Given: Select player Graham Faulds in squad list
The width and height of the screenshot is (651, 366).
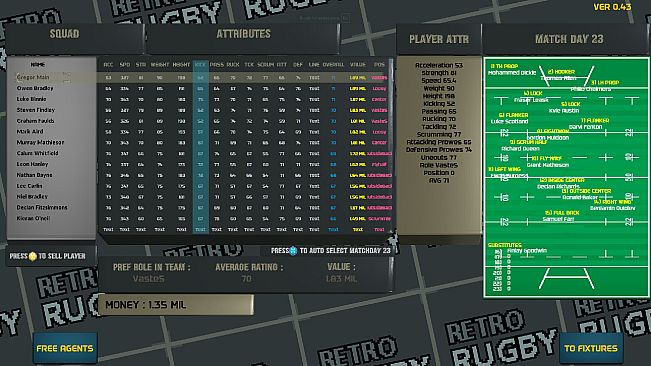Looking at the screenshot, I should tap(35, 121).
